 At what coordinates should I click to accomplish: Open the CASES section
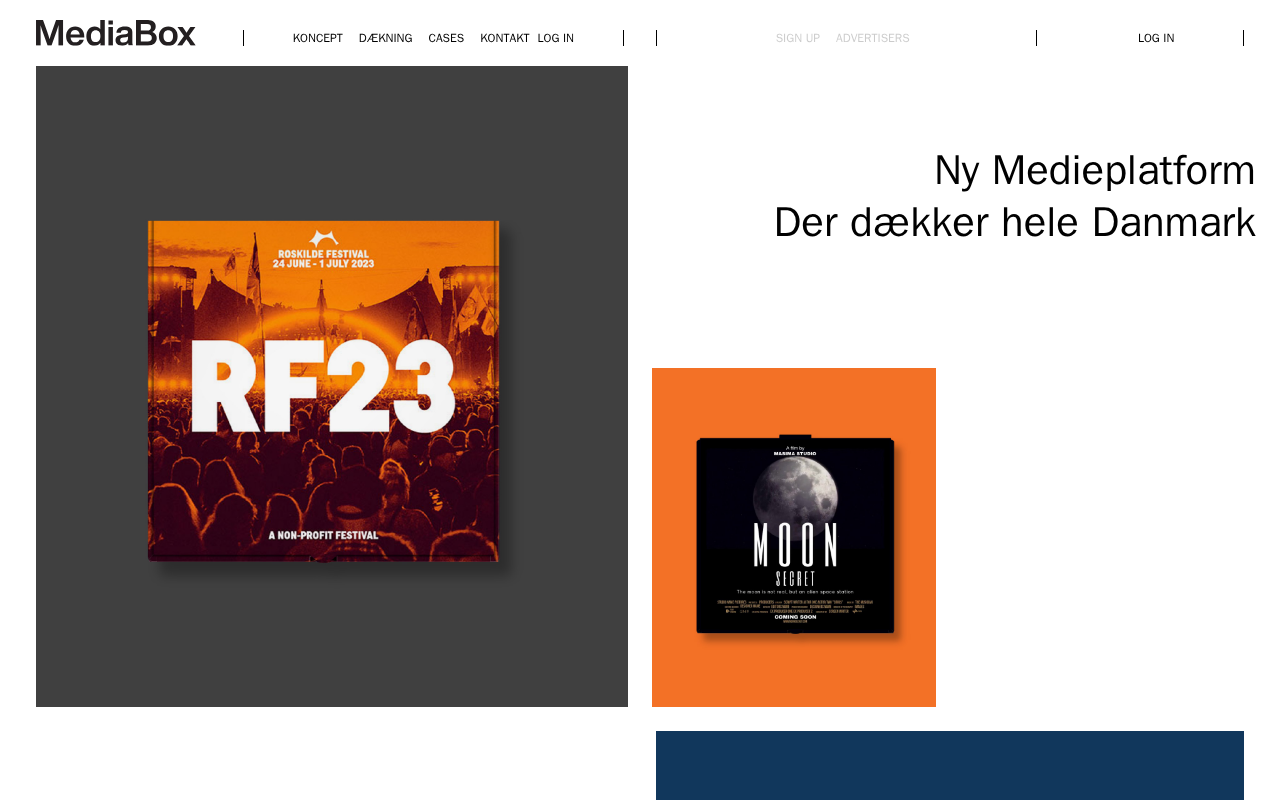coord(446,38)
